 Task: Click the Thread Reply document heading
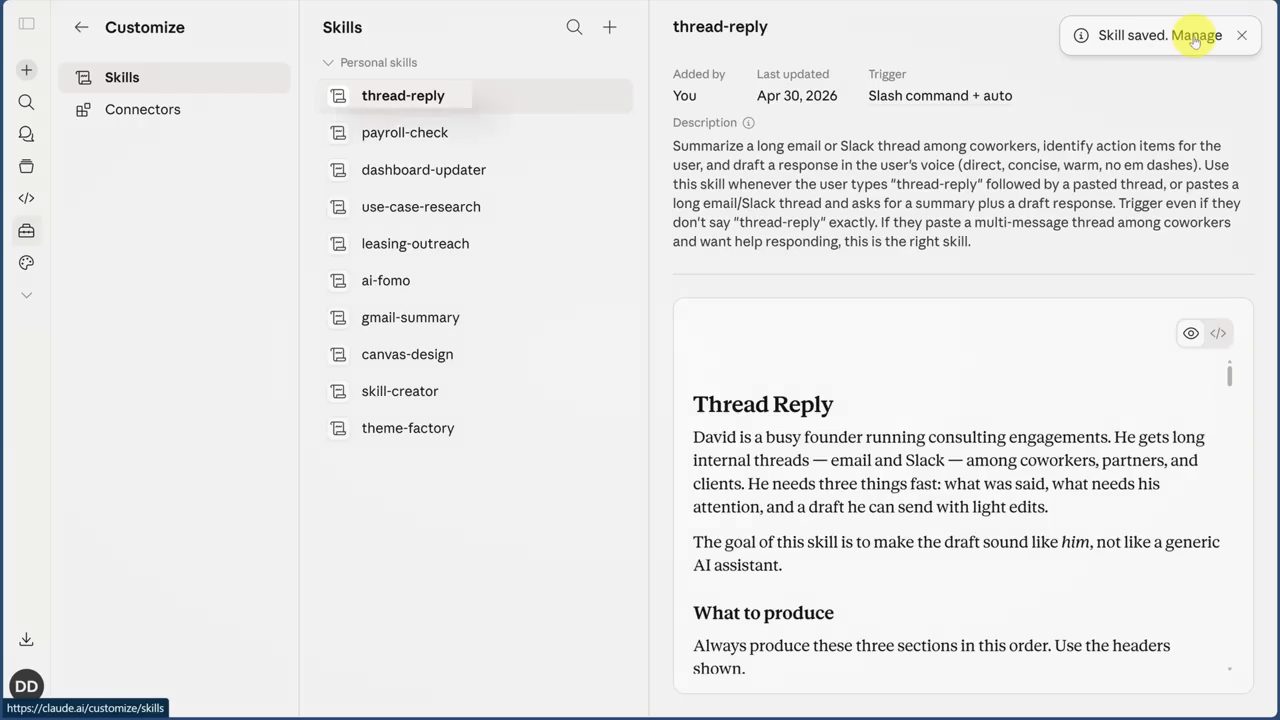click(x=763, y=404)
